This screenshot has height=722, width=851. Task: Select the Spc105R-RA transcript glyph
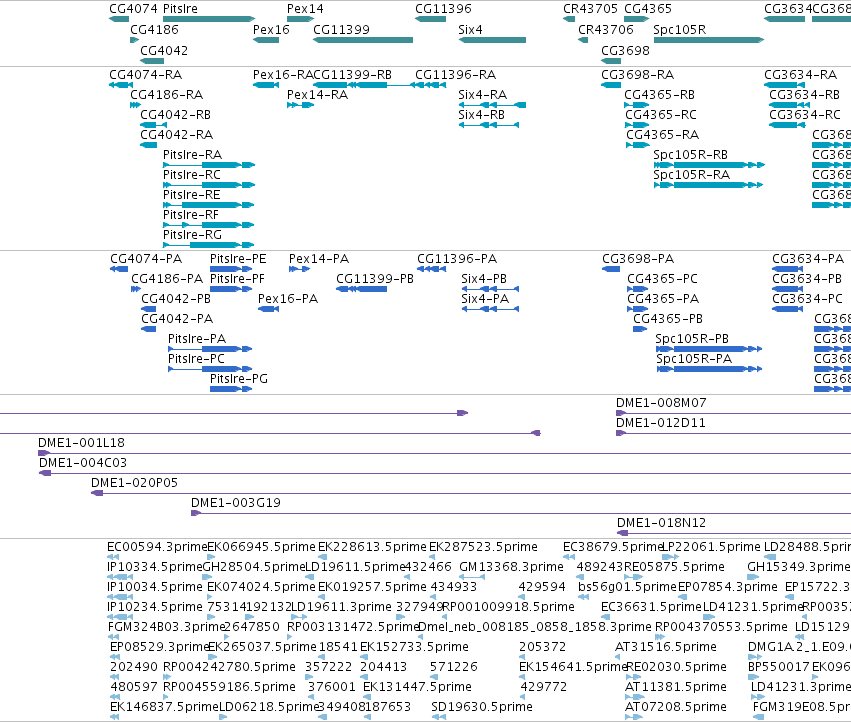709,185
